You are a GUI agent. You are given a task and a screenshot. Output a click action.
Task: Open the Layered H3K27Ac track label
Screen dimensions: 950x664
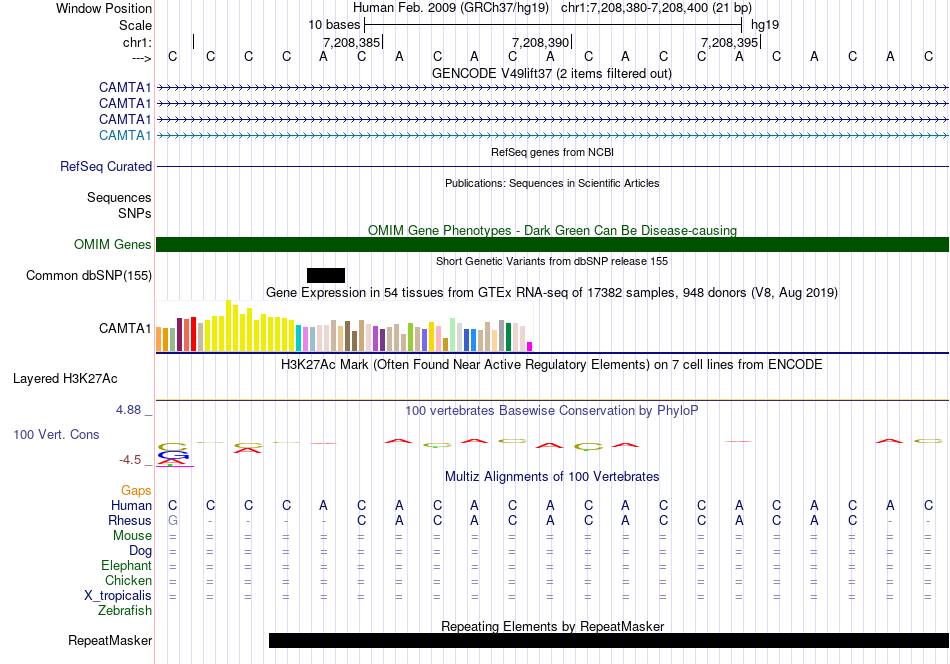(x=65, y=379)
